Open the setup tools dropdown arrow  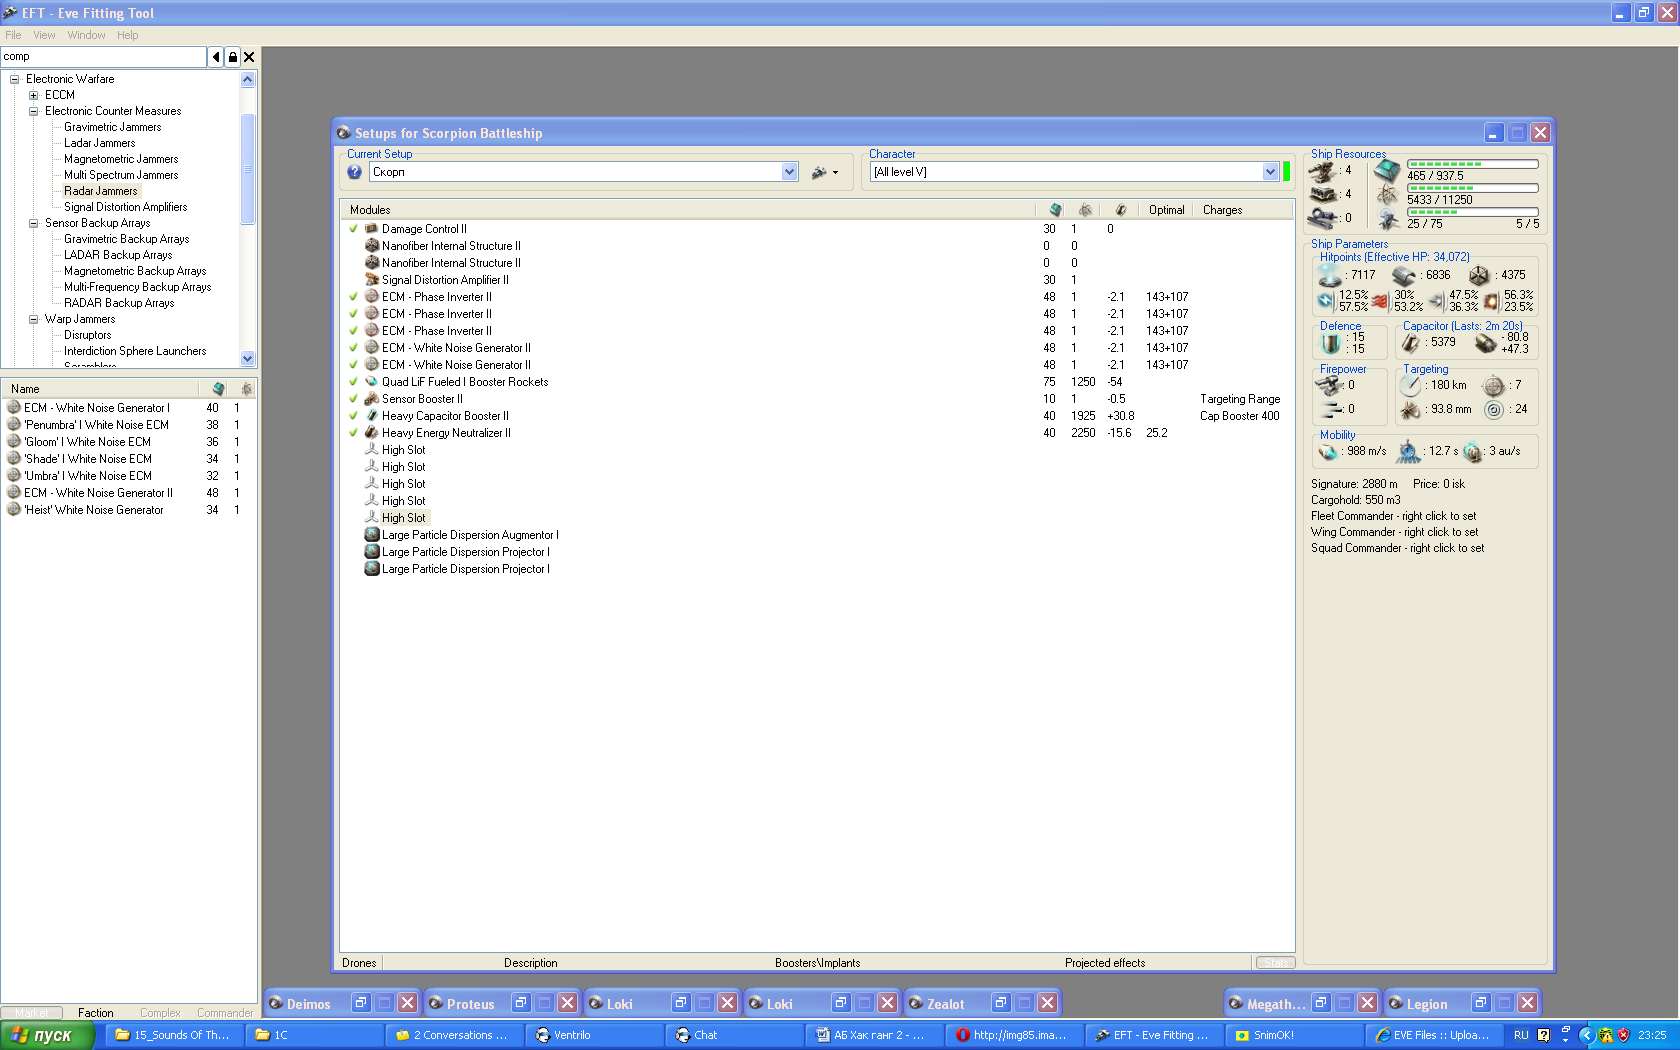(x=836, y=173)
